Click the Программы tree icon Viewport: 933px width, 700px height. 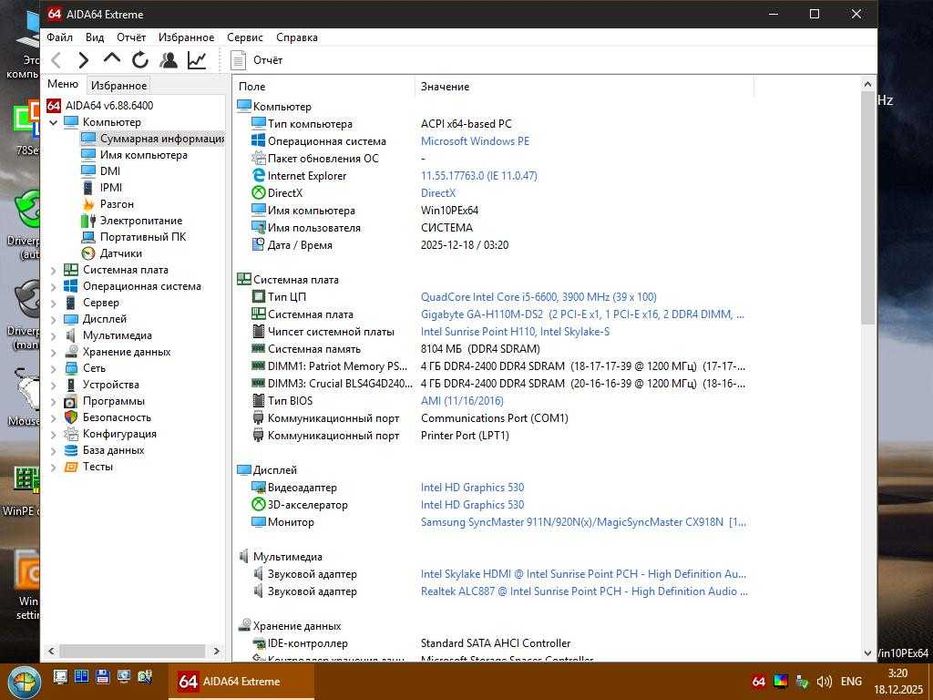pyautogui.click(x=71, y=401)
